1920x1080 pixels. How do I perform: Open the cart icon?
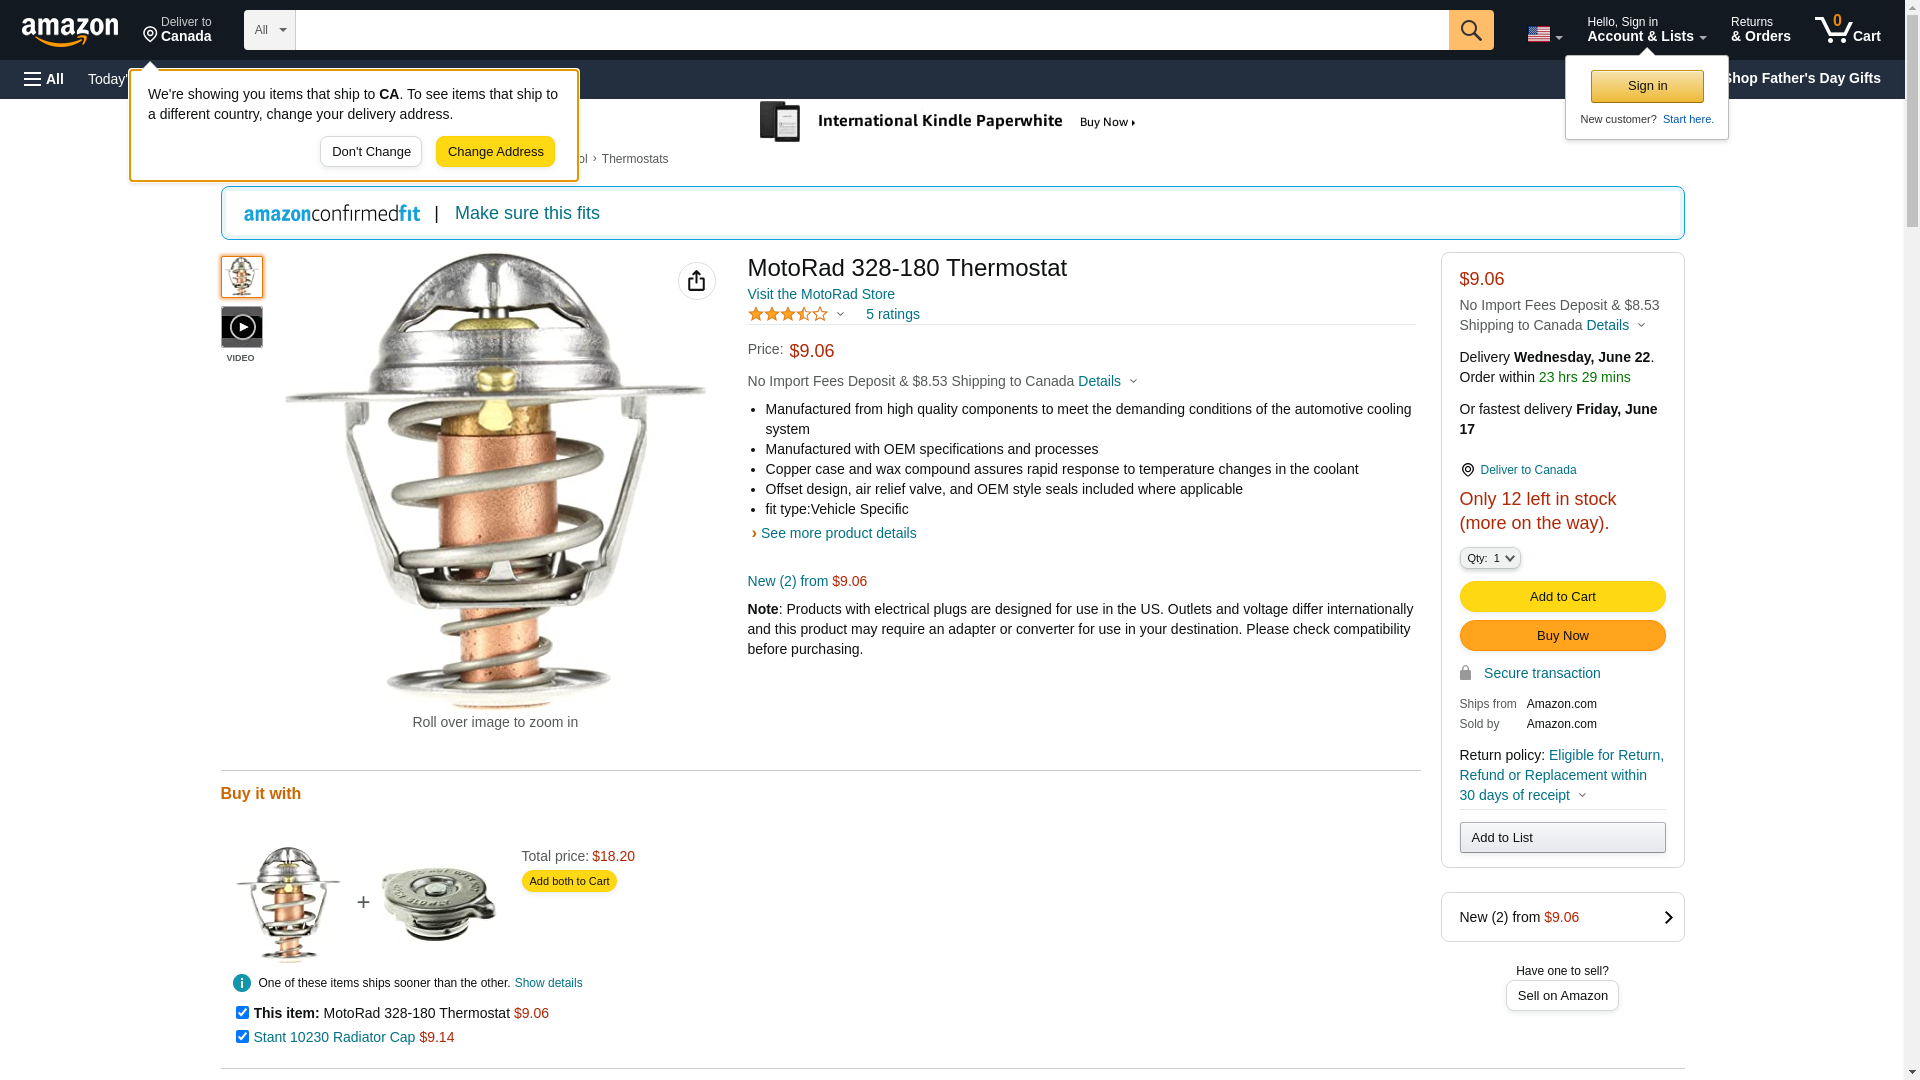[1847, 30]
